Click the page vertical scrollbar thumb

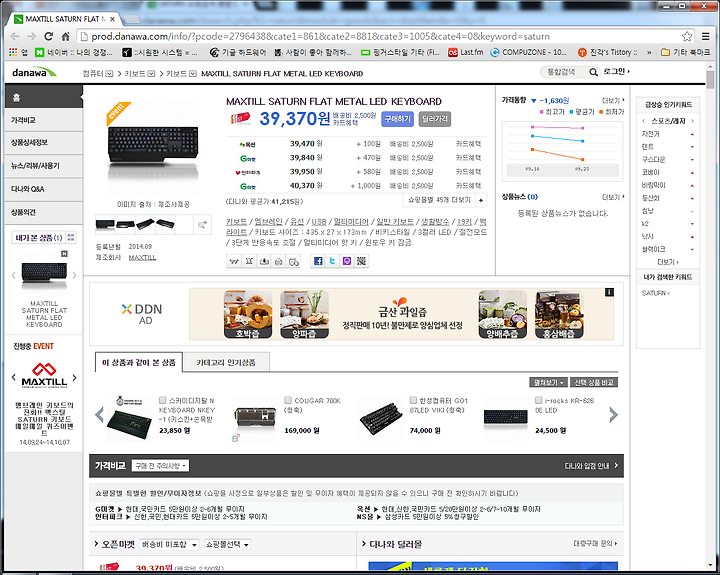pyautogui.click(x=710, y=79)
